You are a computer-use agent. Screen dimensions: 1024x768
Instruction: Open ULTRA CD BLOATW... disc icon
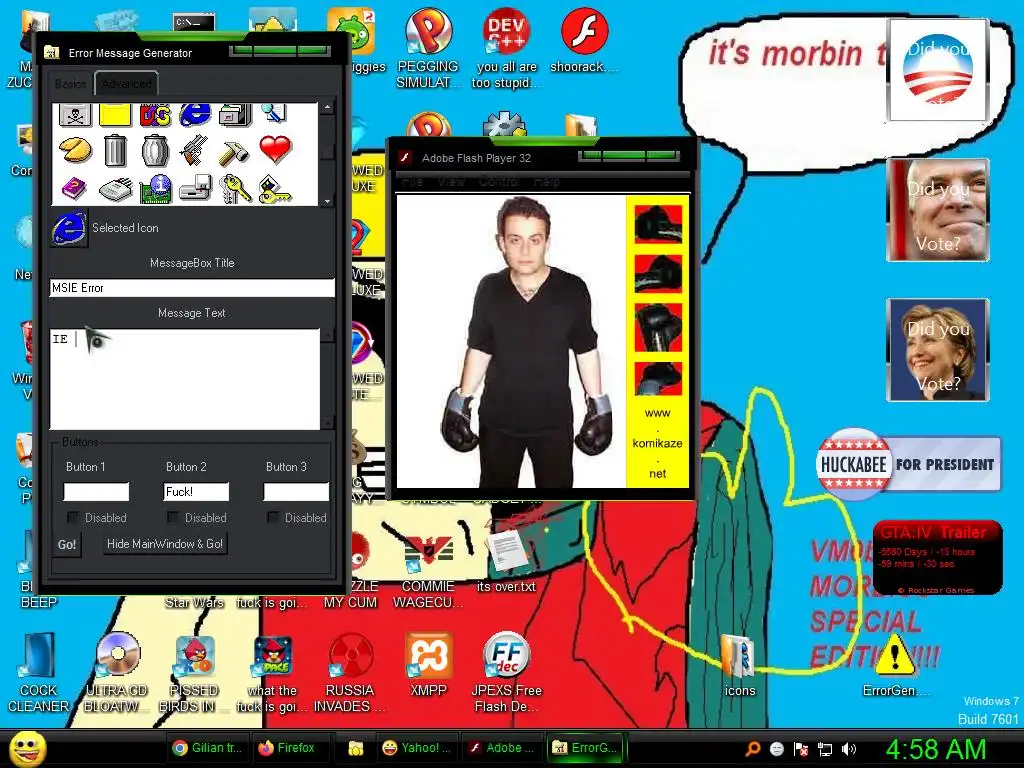[117, 673]
